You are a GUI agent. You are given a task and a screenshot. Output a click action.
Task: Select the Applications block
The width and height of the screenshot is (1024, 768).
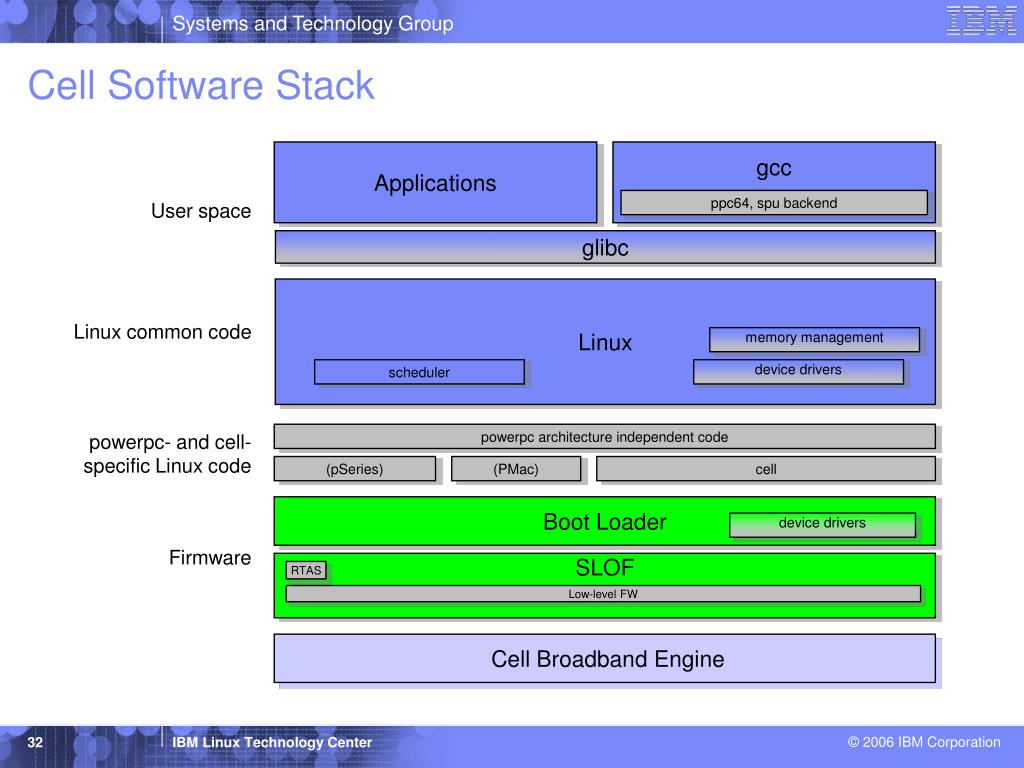[435, 183]
